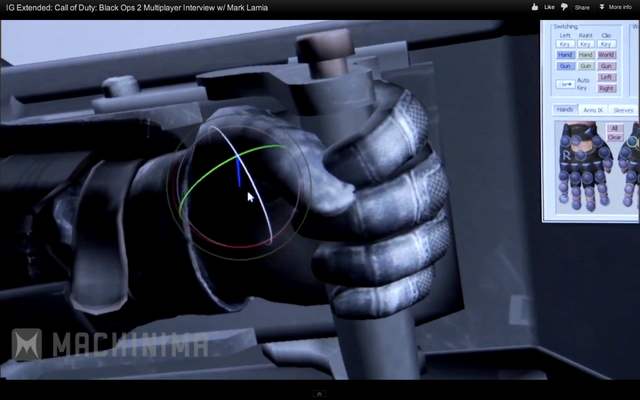
Task: Toggle Clip switching to Gun
Action: click(606, 66)
